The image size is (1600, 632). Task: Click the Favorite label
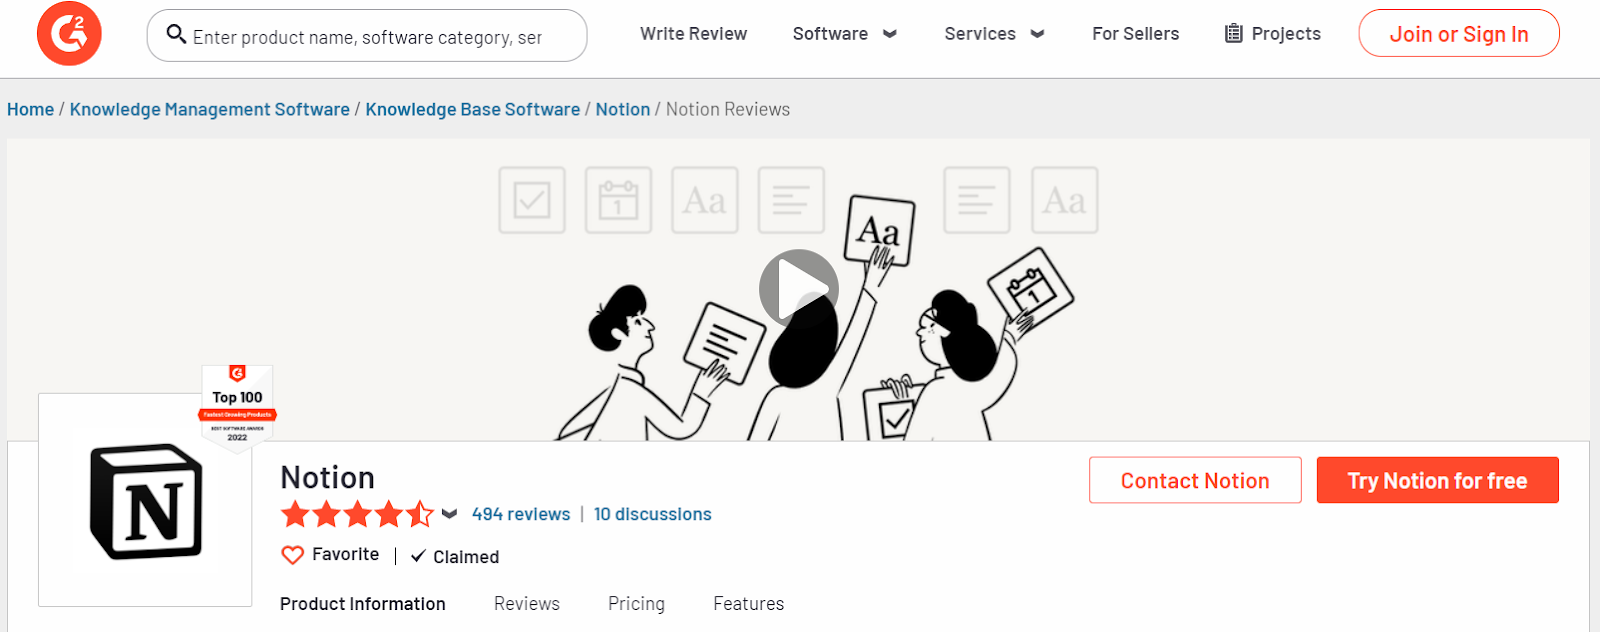346,555
